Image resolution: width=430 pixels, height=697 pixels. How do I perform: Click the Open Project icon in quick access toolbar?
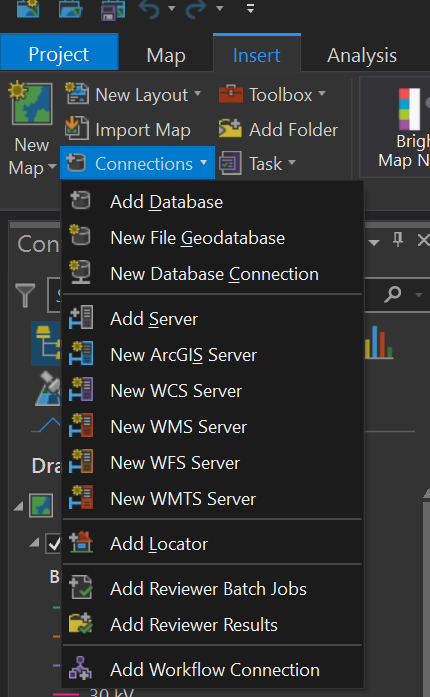(70, 9)
